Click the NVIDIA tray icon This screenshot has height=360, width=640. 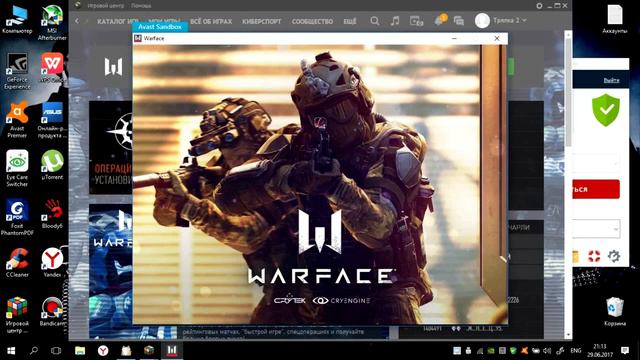(491, 351)
